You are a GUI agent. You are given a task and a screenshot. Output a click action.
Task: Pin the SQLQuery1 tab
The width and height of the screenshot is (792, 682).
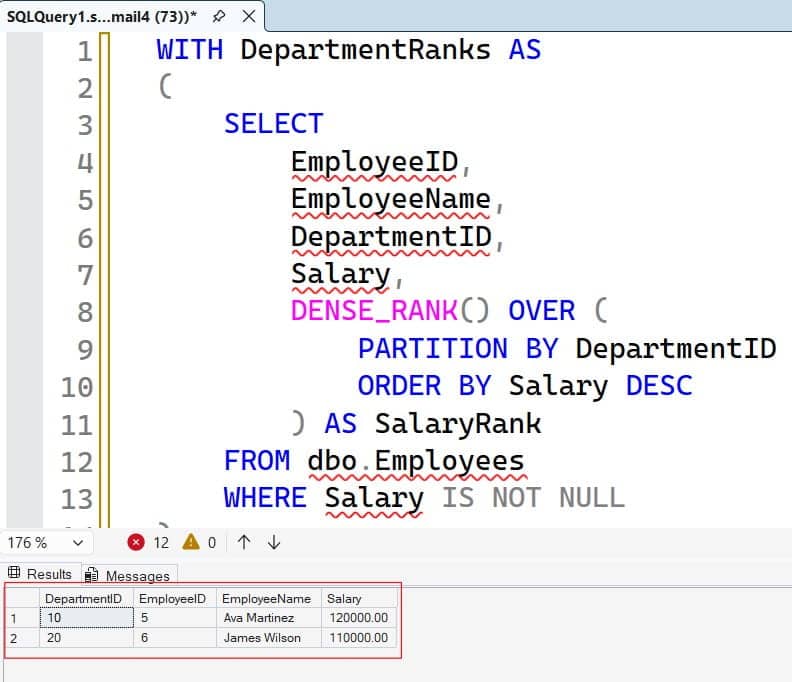(x=218, y=16)
